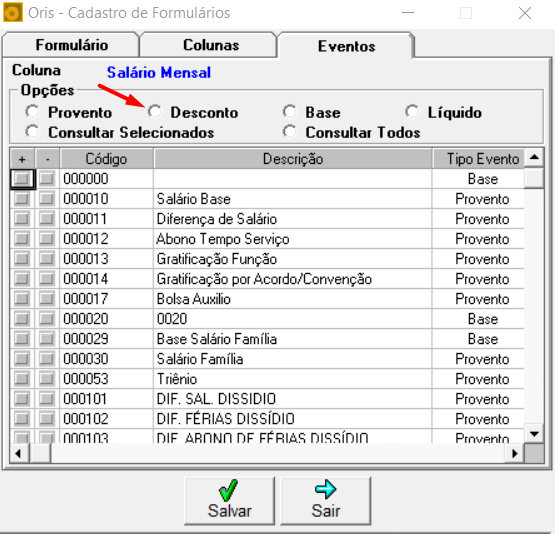
Task: Click the plus column header
Action: click(22, 159)
